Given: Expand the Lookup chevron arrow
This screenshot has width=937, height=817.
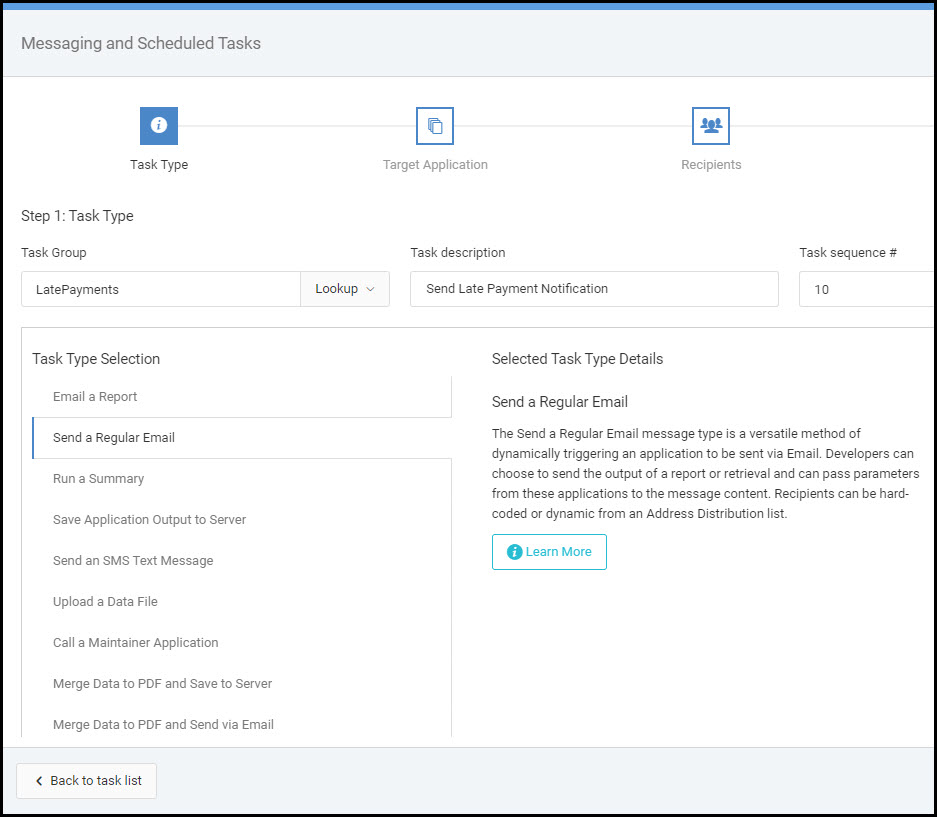Looking at the screenshot, I should point(368,288).
